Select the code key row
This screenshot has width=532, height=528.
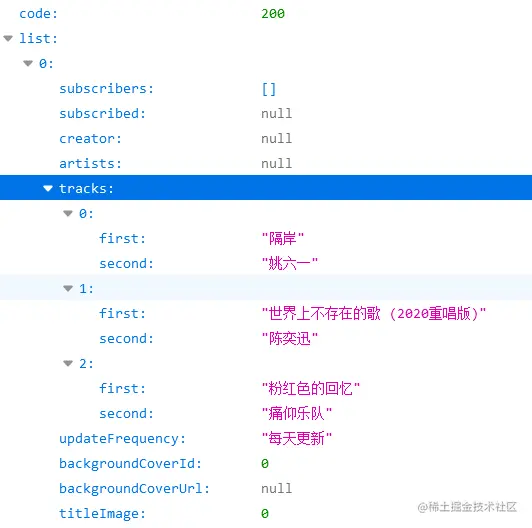point(266,14)
